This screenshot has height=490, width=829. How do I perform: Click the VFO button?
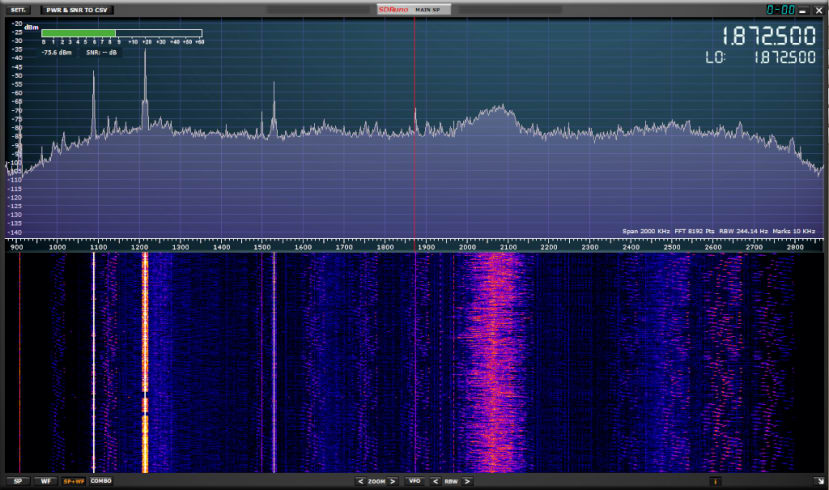(x=415, y=481)
